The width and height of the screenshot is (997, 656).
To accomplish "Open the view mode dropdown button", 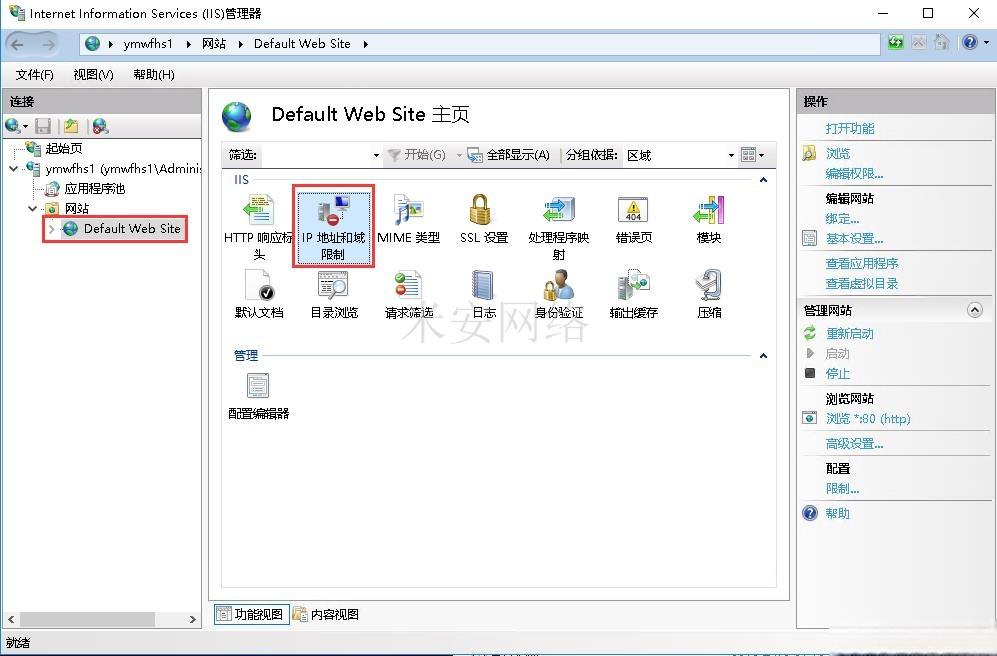I will pyautogui.click(x=753, y=155).
